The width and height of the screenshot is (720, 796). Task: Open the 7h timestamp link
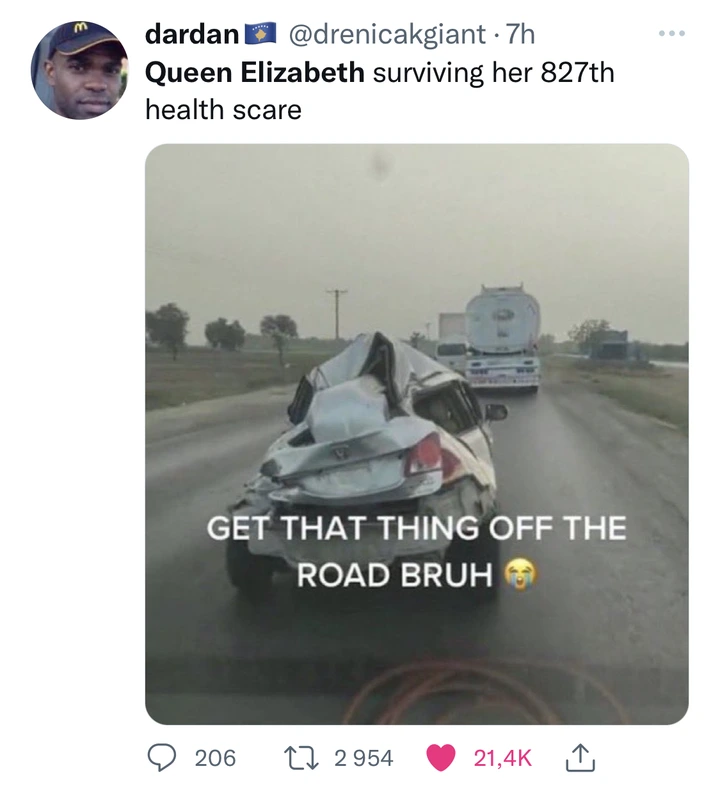[x=520, y=35]
